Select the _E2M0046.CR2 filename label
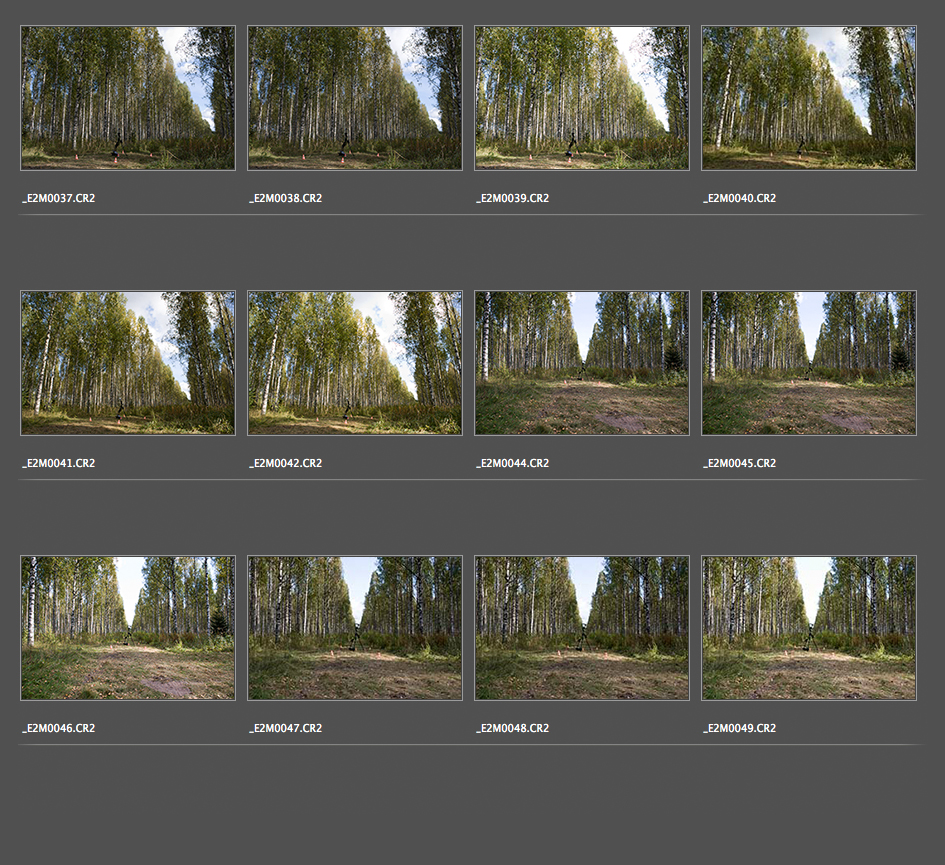Screen dimensions: 945x865 click(x=59, y=729)
